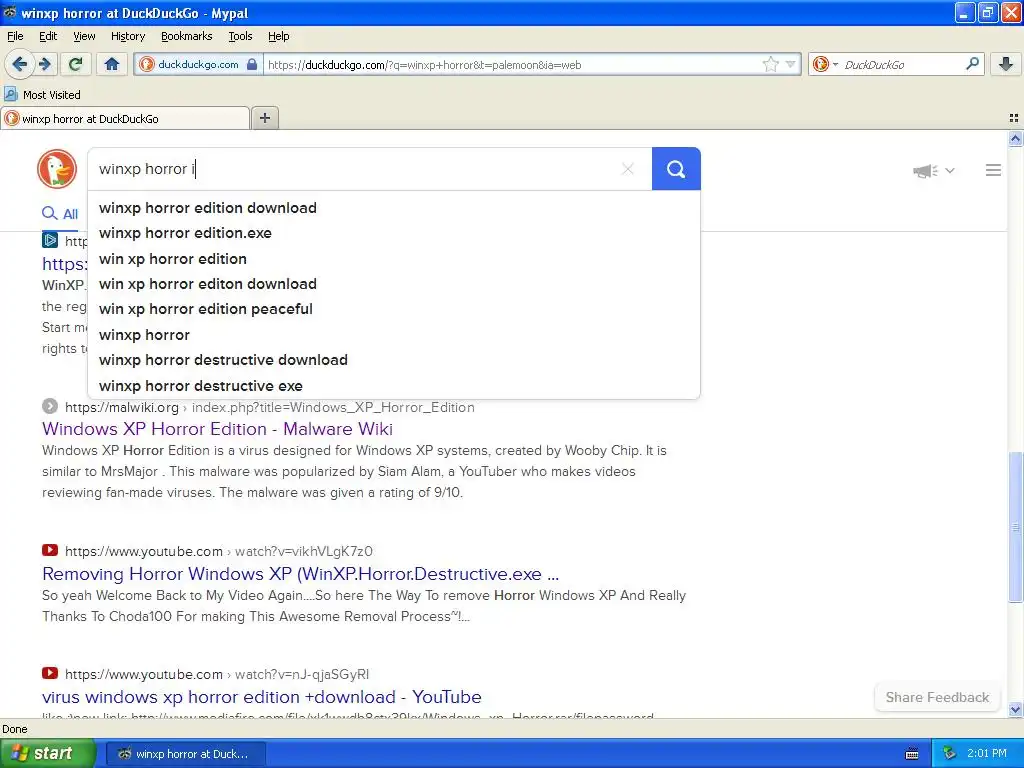Open the DuckDuckGo hamburger menu
Viewport: 1024px width, 768px height.
(993, 170)
